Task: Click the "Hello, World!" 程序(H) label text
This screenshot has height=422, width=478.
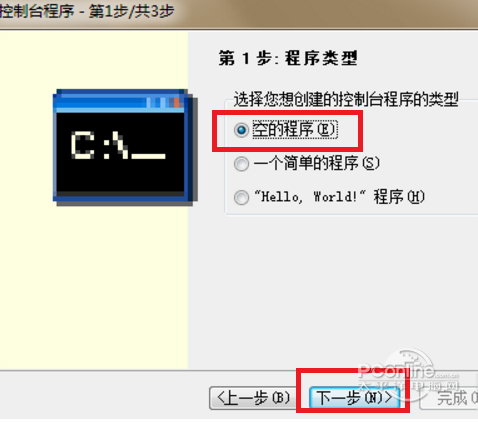Action: click(339, 197)
